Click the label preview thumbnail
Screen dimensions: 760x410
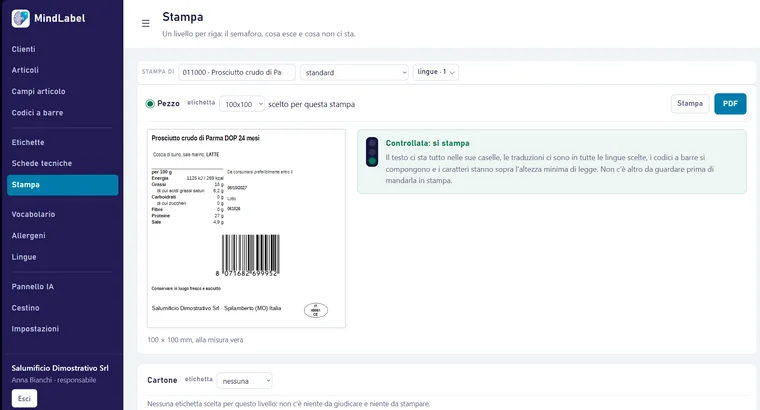coord(246,228)
